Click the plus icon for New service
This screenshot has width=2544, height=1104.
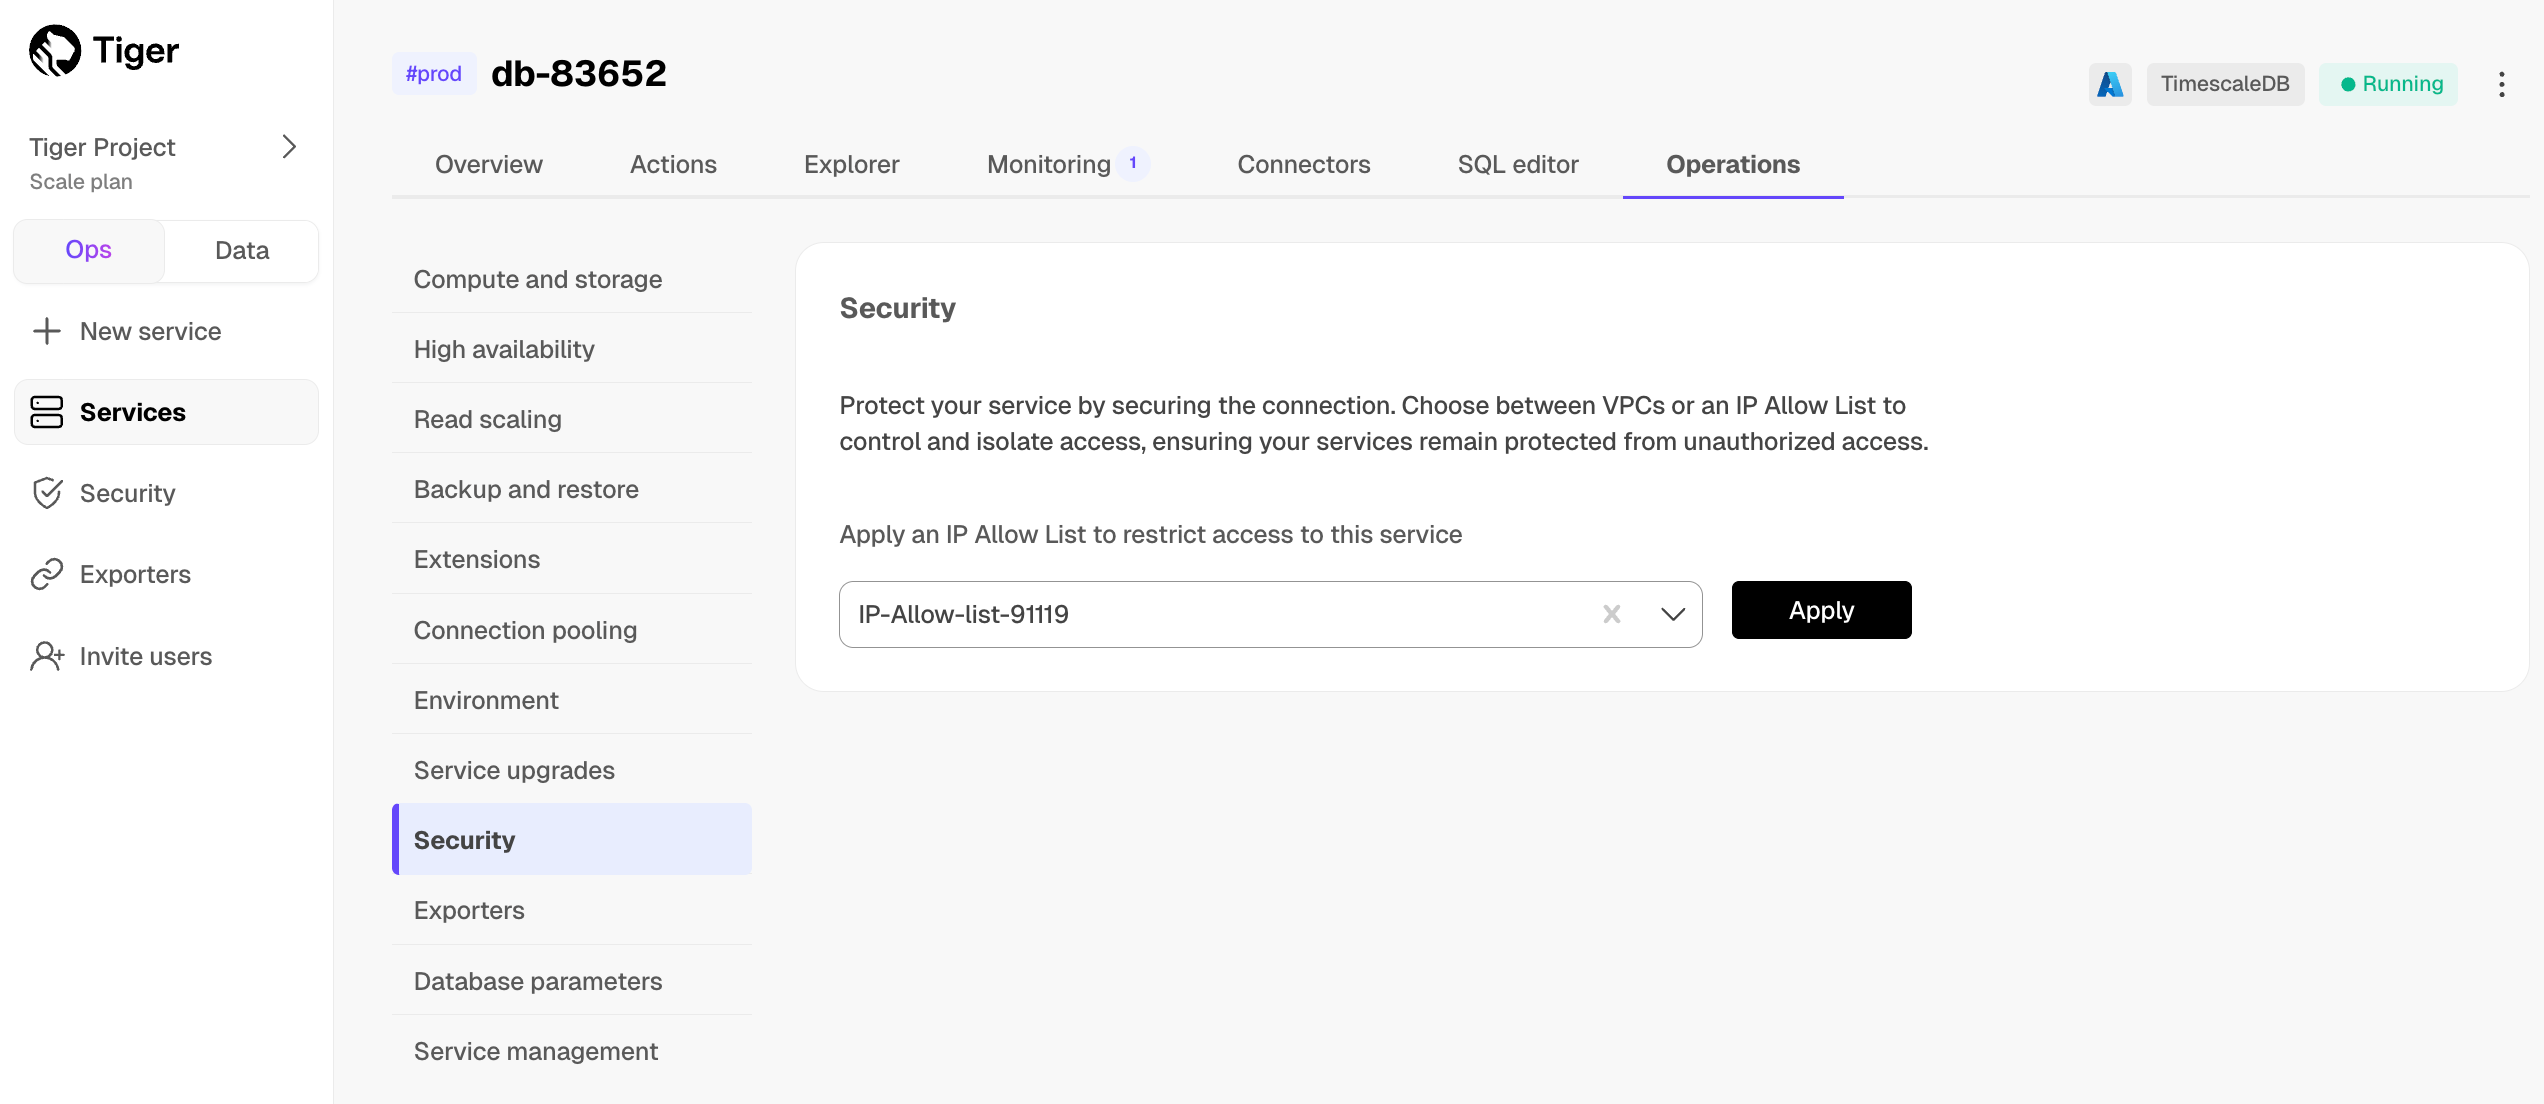tap(47, 331)
